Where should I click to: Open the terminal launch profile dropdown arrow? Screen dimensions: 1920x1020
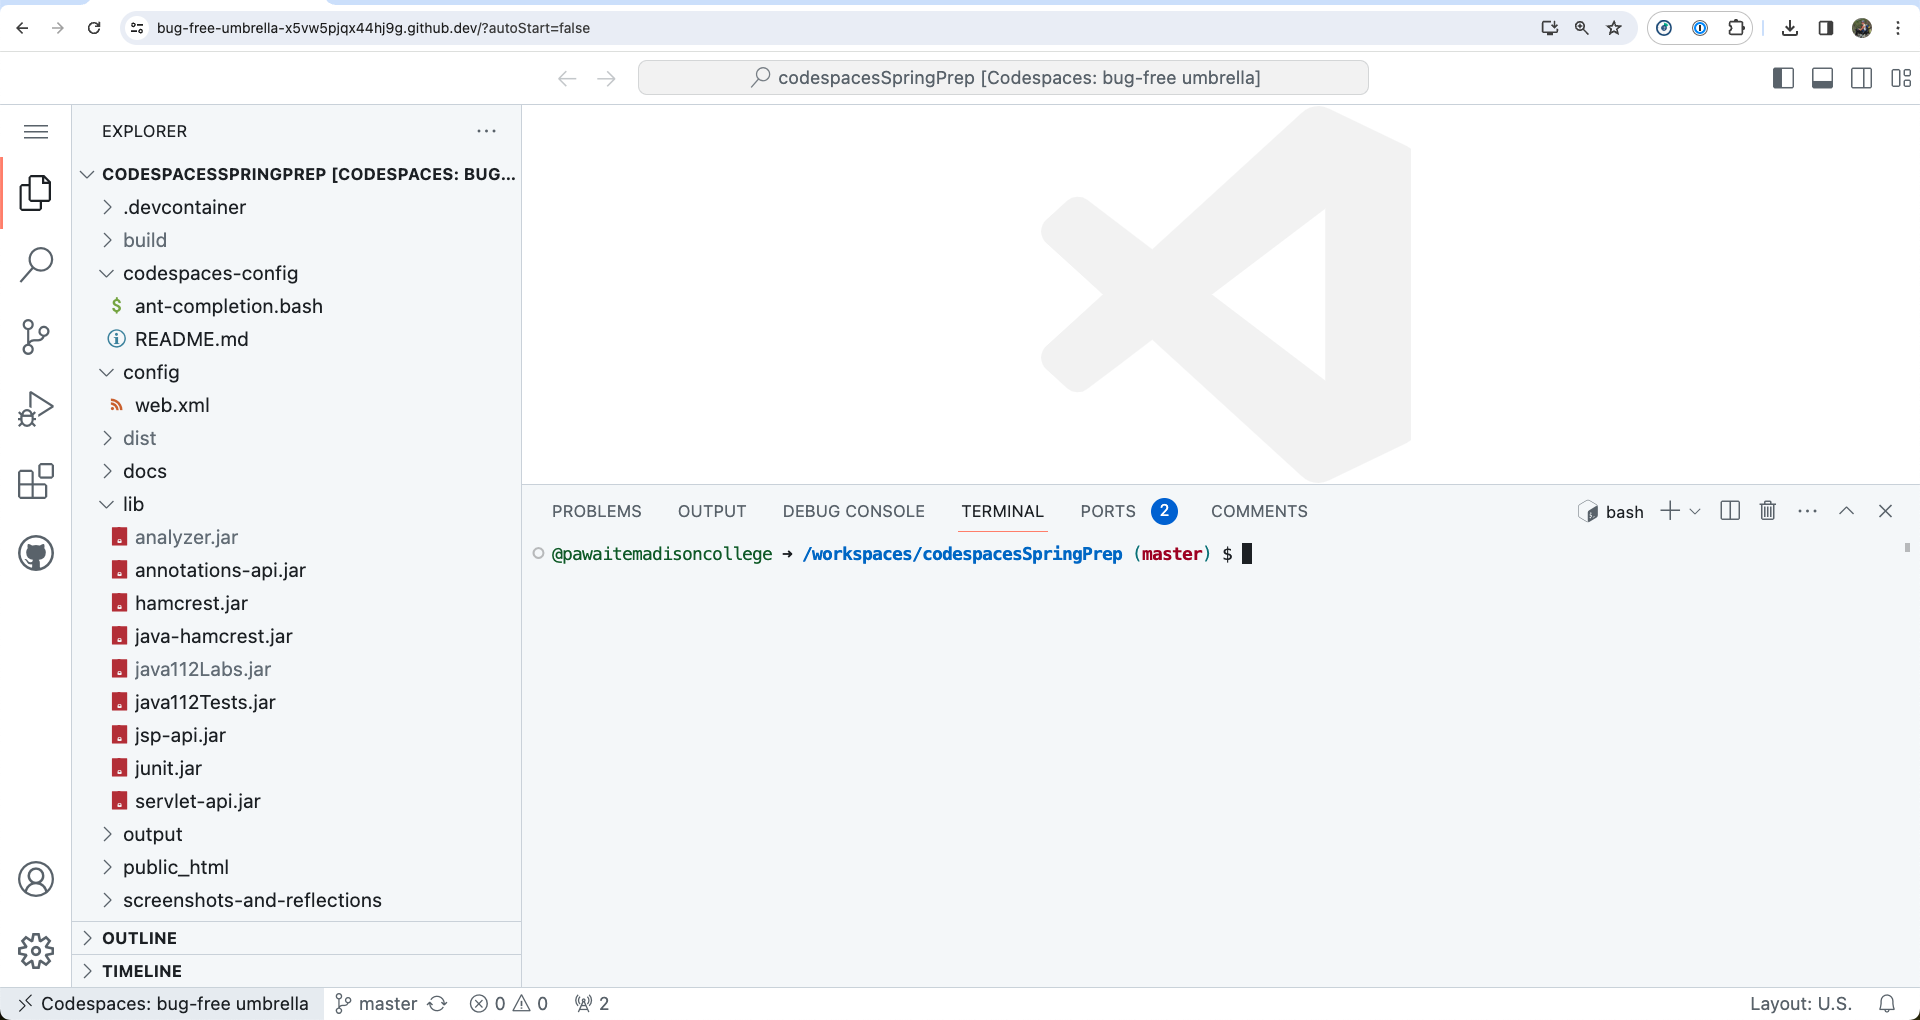tap(1695, 511)
